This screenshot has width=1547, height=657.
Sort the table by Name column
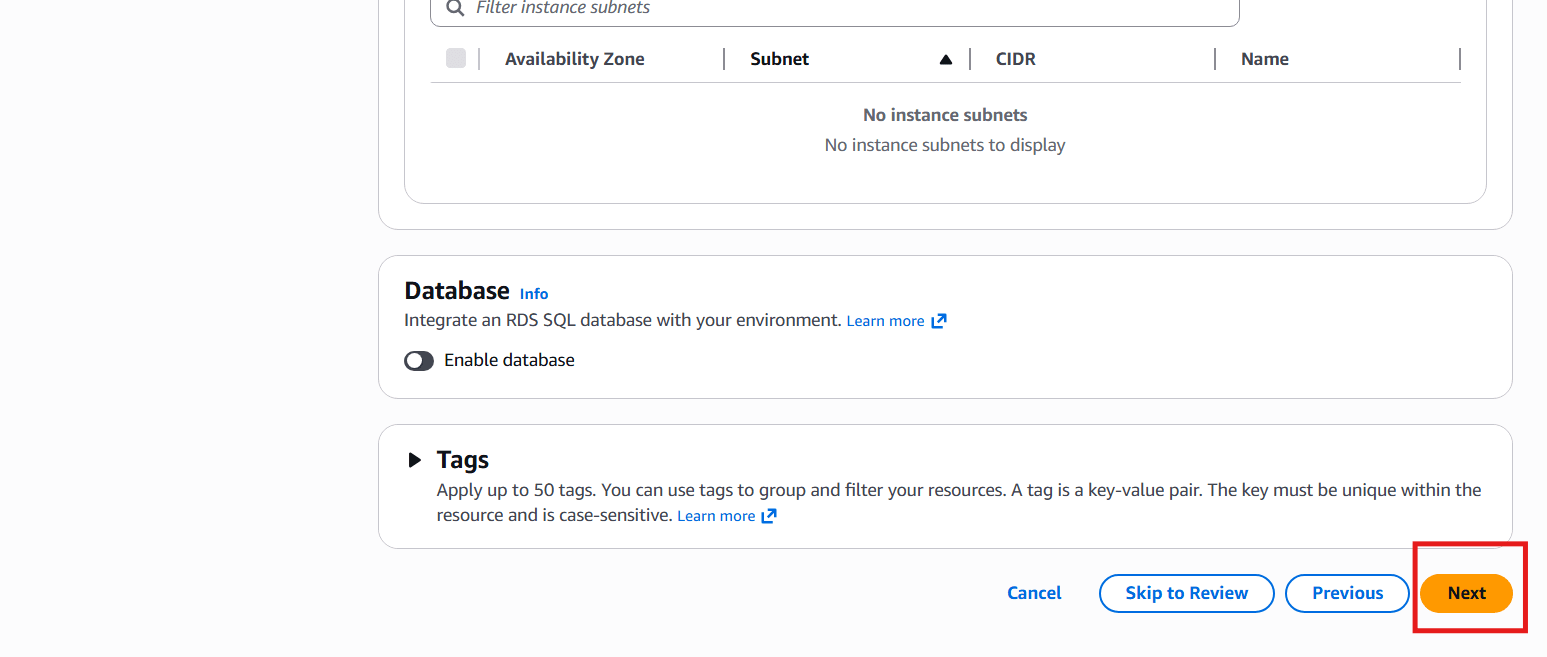1264,59
